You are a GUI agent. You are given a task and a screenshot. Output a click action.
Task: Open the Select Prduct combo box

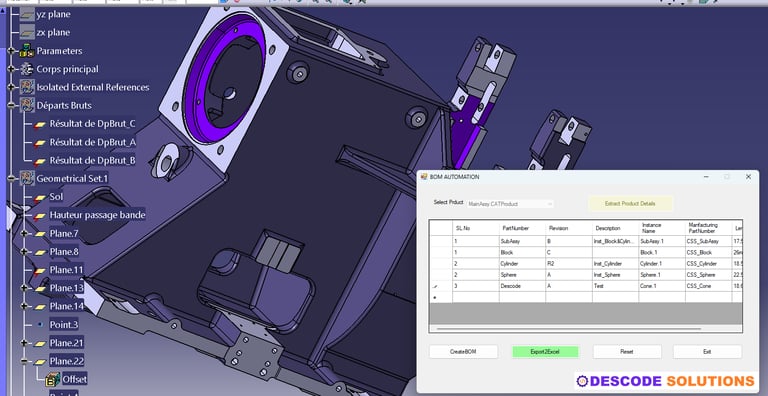[510, 203]
